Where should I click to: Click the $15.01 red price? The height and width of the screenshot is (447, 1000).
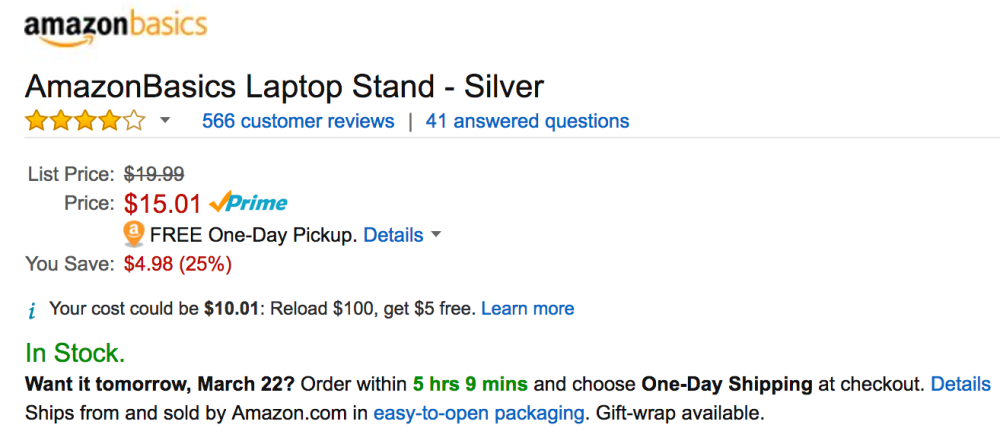(x=164, y=204)
